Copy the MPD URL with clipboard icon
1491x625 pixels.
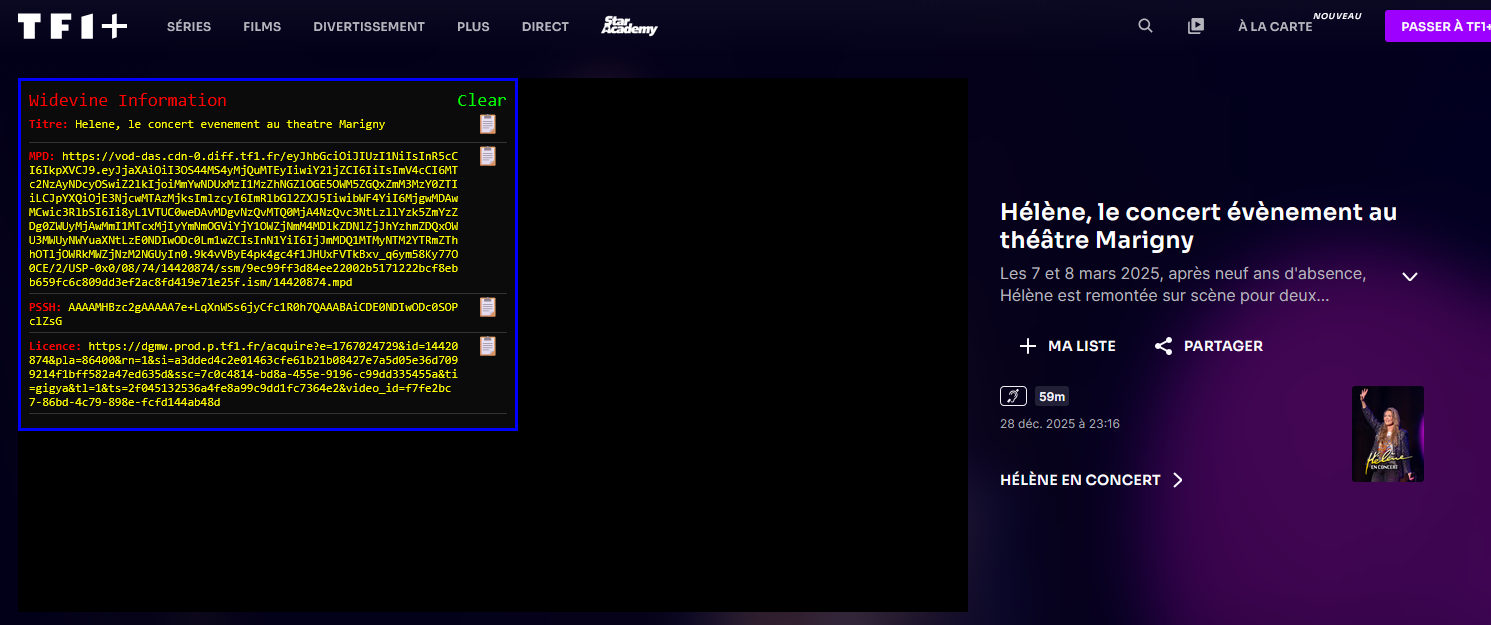tap(487, 156)
